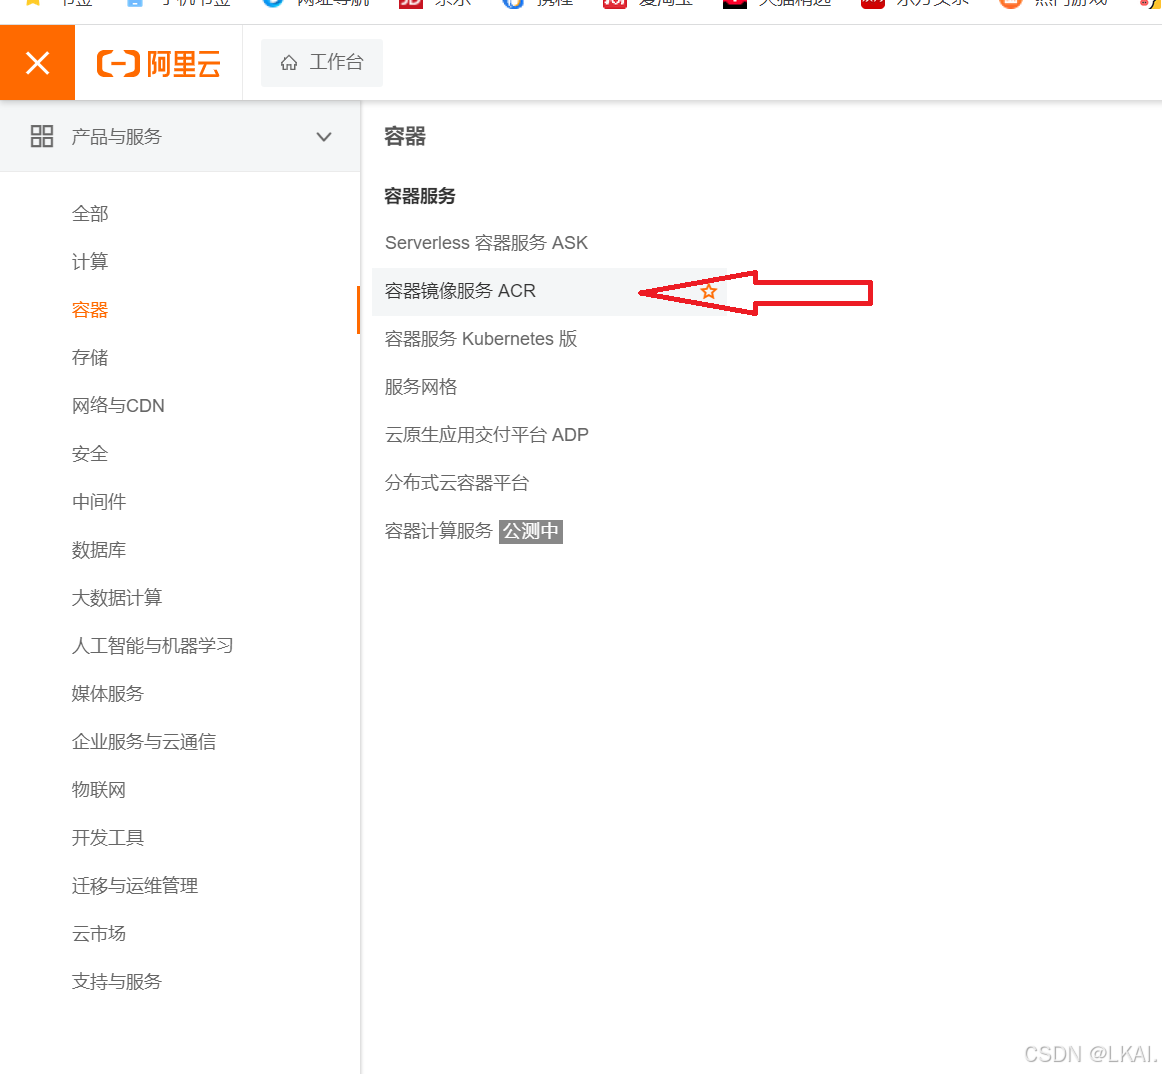Select the 安全 category
Viewport: 1162px width, 1074px height.
point(90,454)
